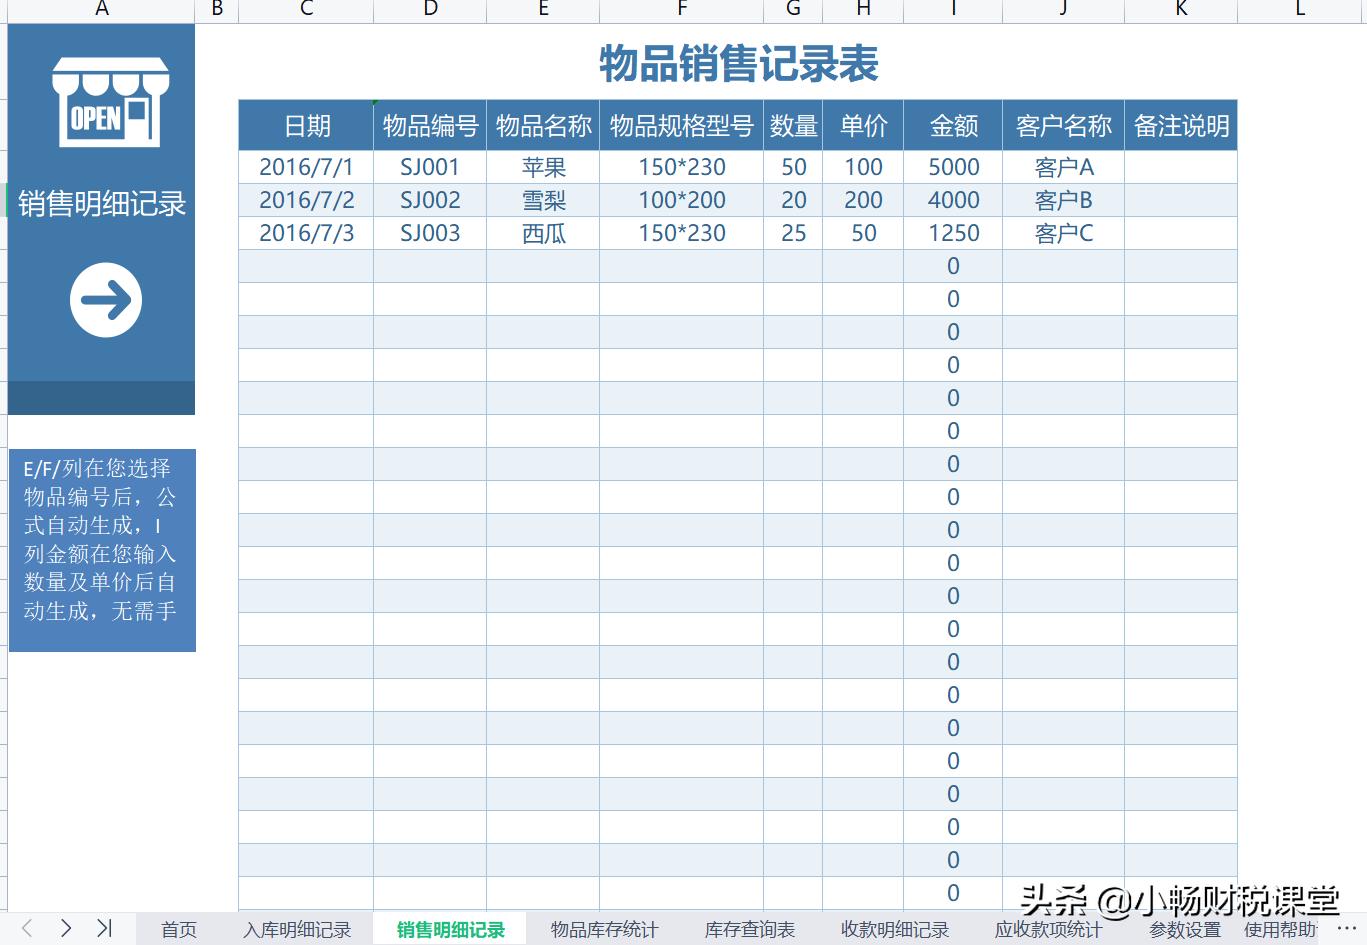Click the more sheets ellipsis icon
The image size is (1367, 945).
[1349, 929]
